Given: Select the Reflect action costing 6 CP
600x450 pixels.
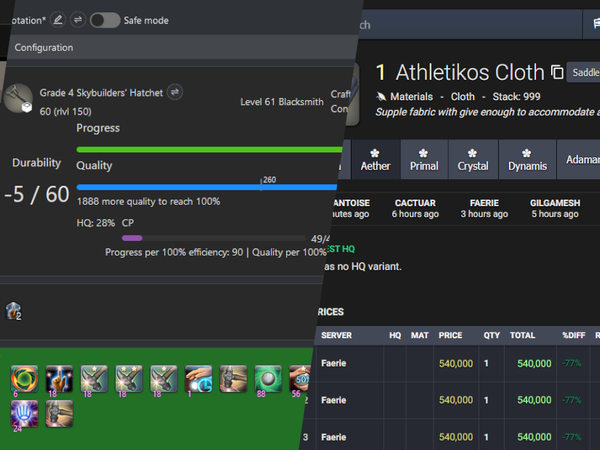Looking at the screenshot, I should [24, 379].
